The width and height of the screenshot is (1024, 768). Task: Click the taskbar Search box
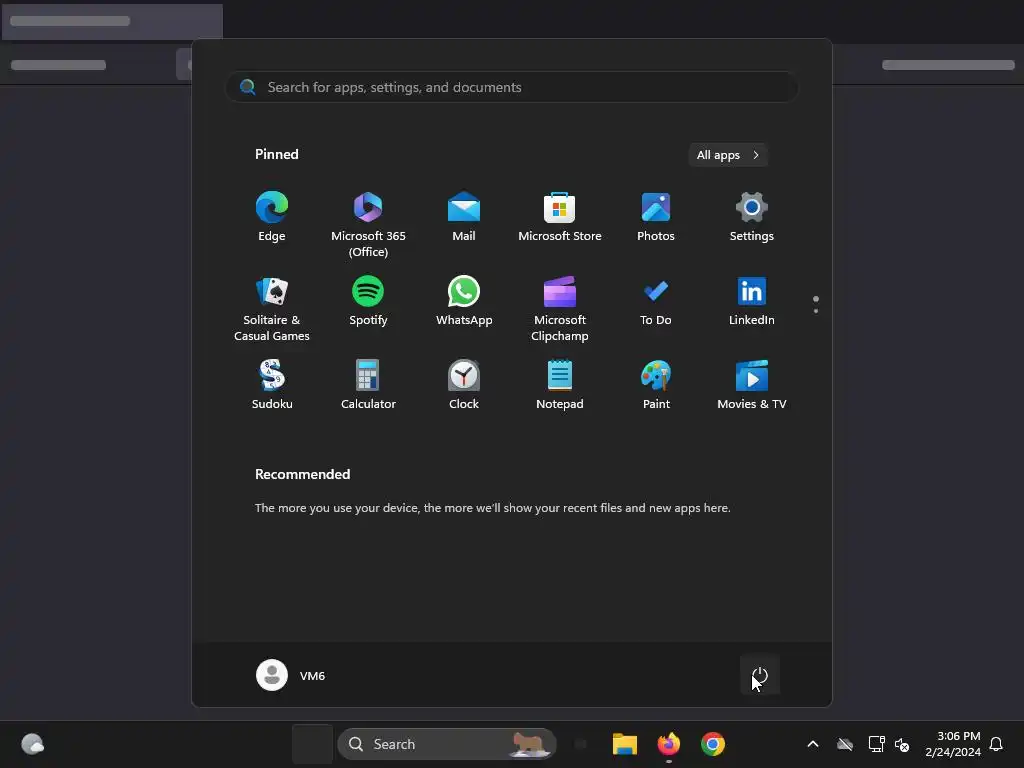447,744
